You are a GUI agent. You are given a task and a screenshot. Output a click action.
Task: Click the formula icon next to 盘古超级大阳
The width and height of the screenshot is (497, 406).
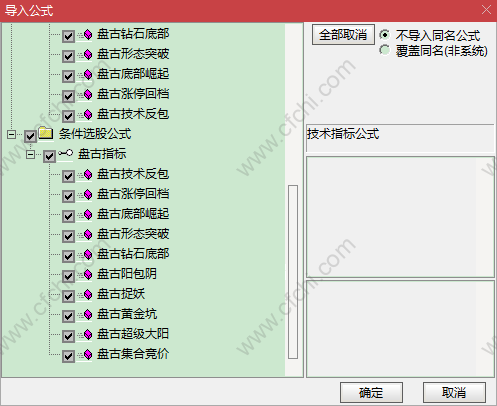[88, 335]
